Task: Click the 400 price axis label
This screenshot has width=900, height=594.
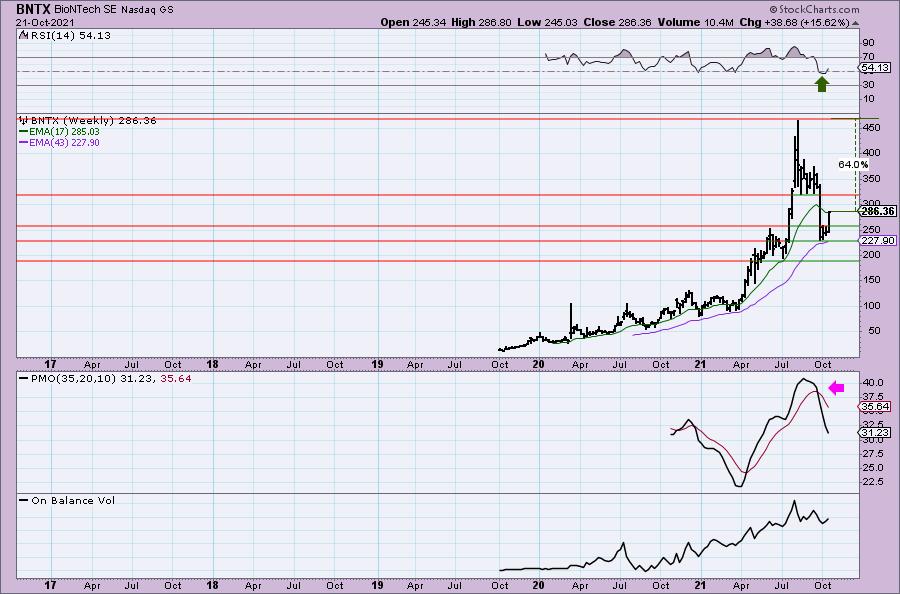Action: [872, 153]
